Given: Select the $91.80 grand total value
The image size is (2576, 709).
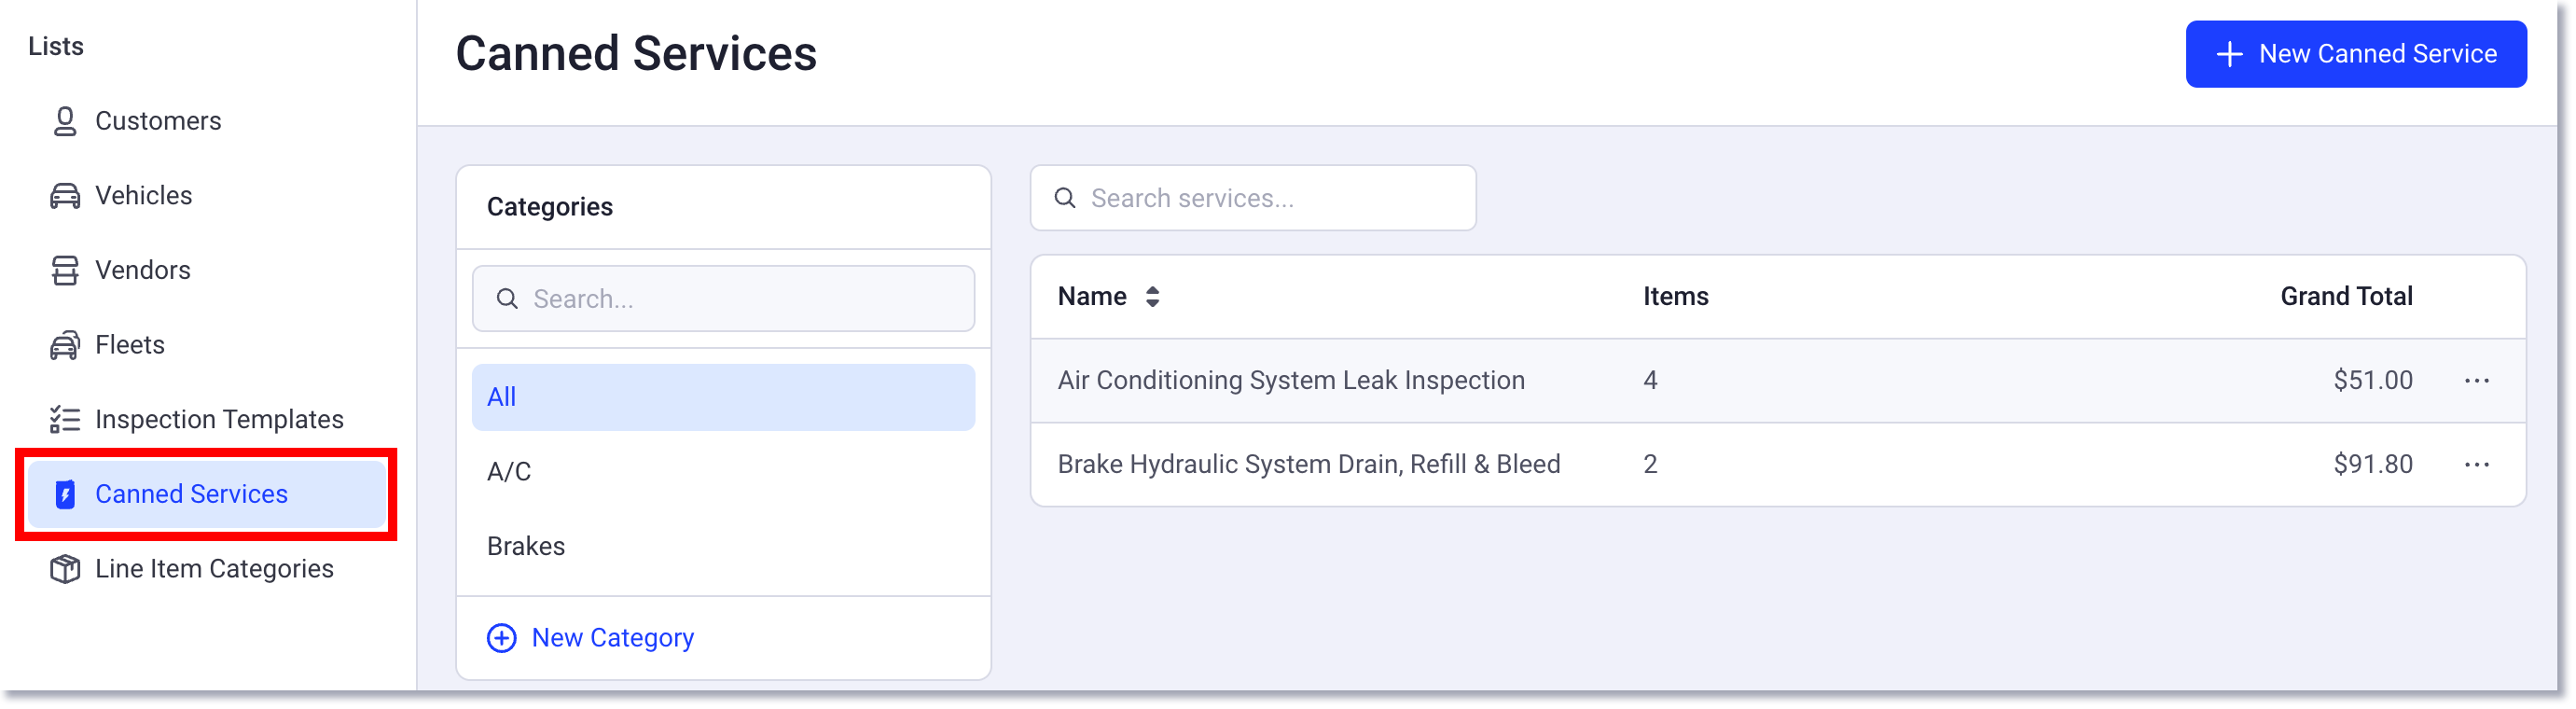Looking at the screenshot, I should coord(2372,463).
